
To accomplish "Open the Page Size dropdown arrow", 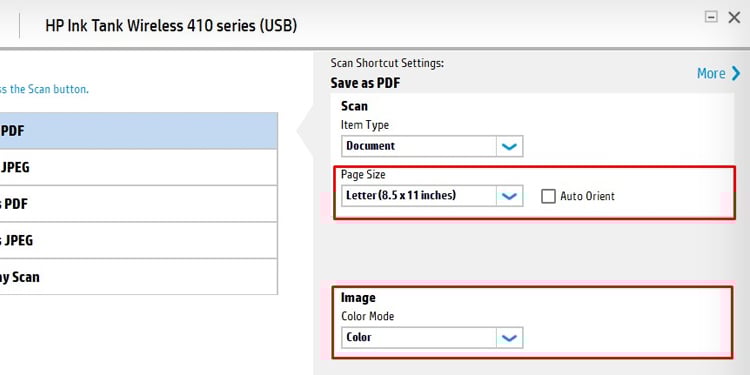I will (509, 196).
